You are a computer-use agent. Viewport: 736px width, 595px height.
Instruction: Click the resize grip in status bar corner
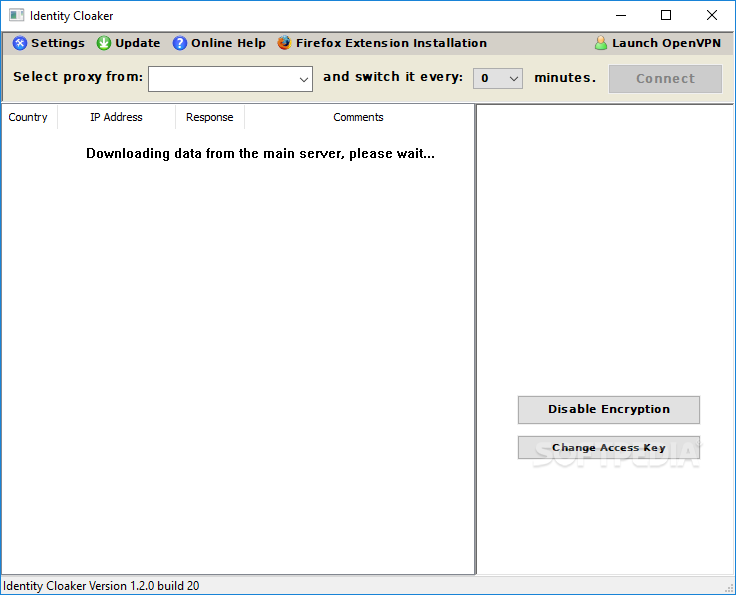729,588
